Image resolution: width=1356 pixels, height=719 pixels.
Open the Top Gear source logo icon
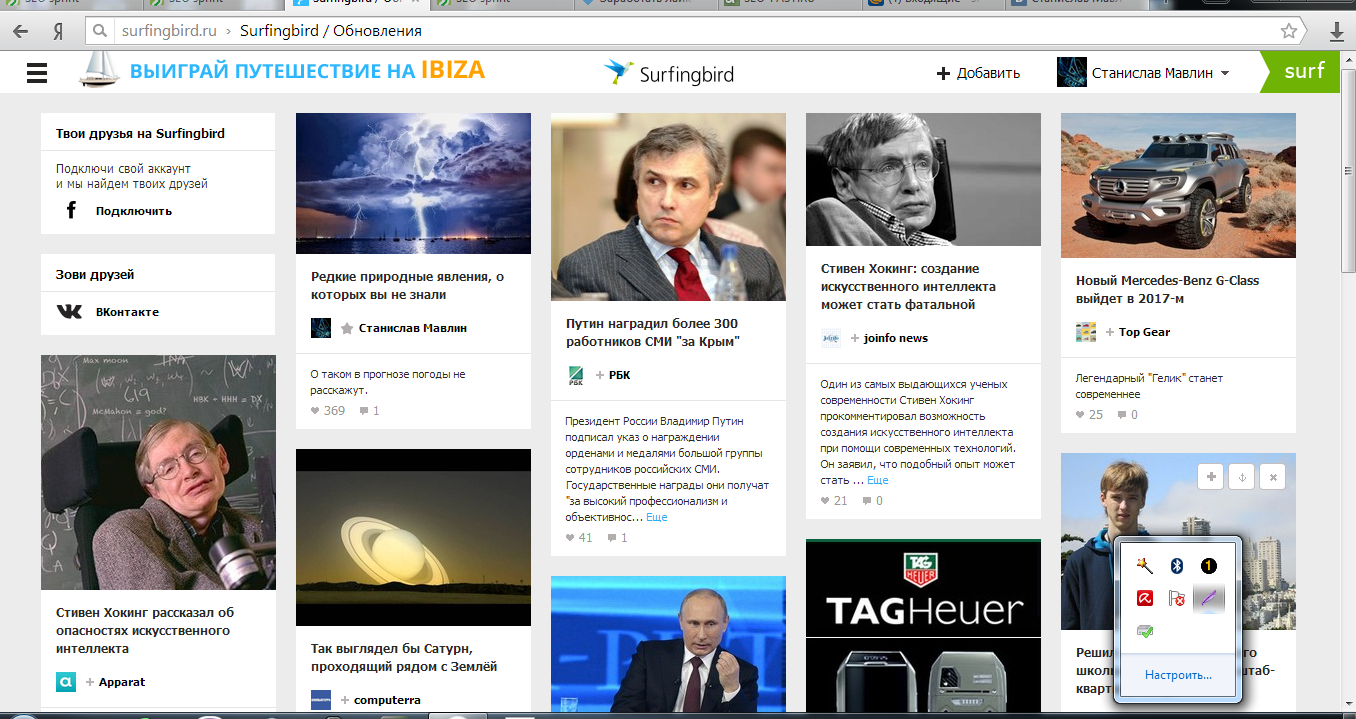(1086, 332)
